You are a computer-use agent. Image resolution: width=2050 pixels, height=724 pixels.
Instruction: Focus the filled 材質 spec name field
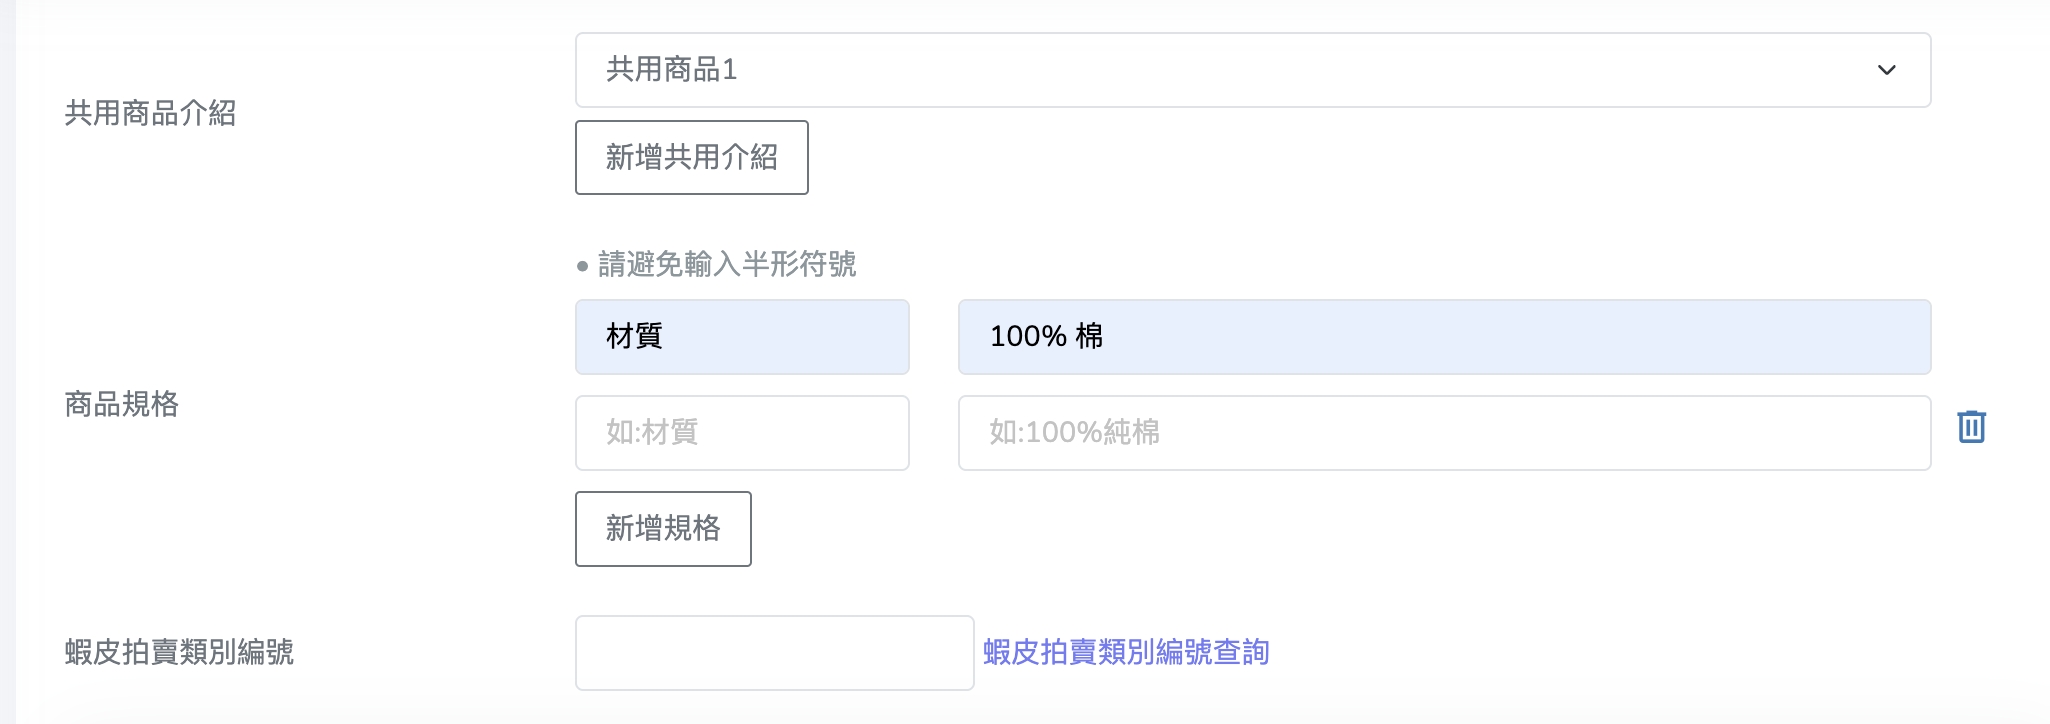pos(742,337)
